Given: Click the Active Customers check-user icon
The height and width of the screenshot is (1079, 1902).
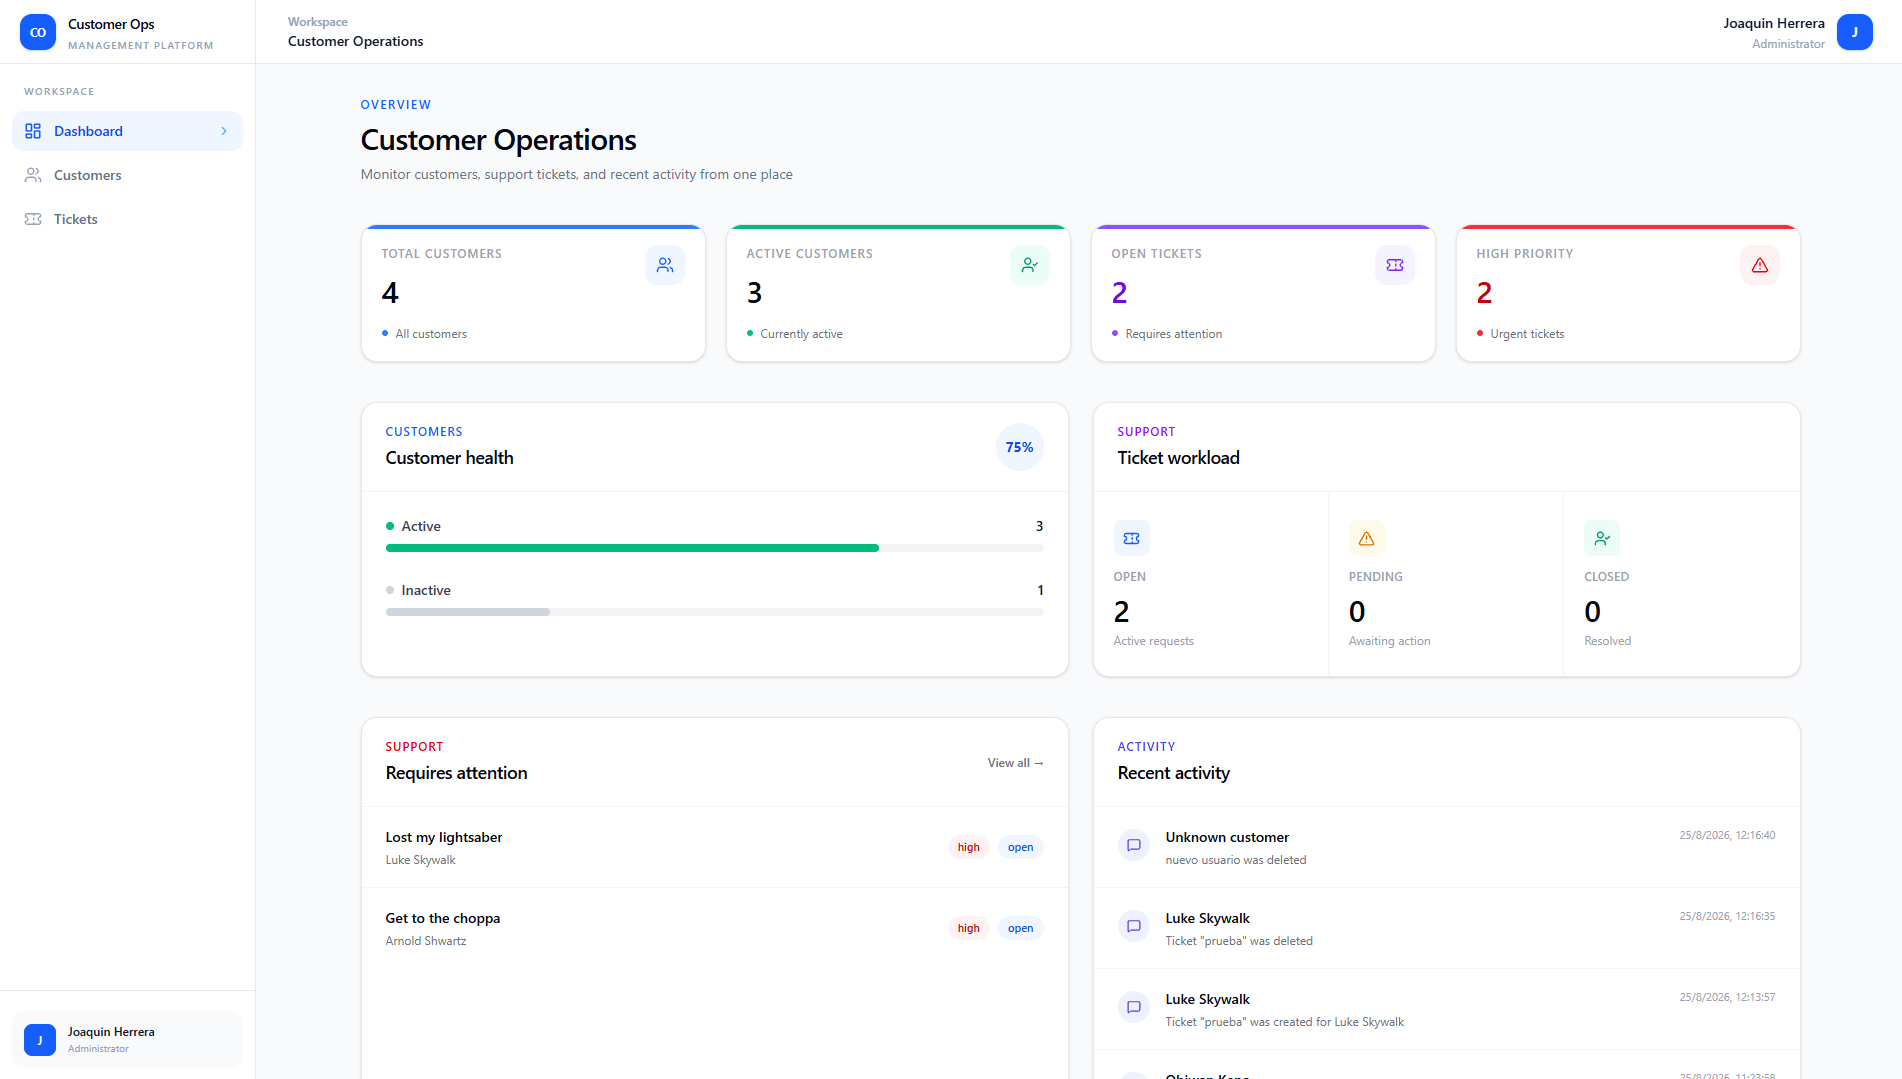Looking at the screenshot, I should [x=1030, y=265].
